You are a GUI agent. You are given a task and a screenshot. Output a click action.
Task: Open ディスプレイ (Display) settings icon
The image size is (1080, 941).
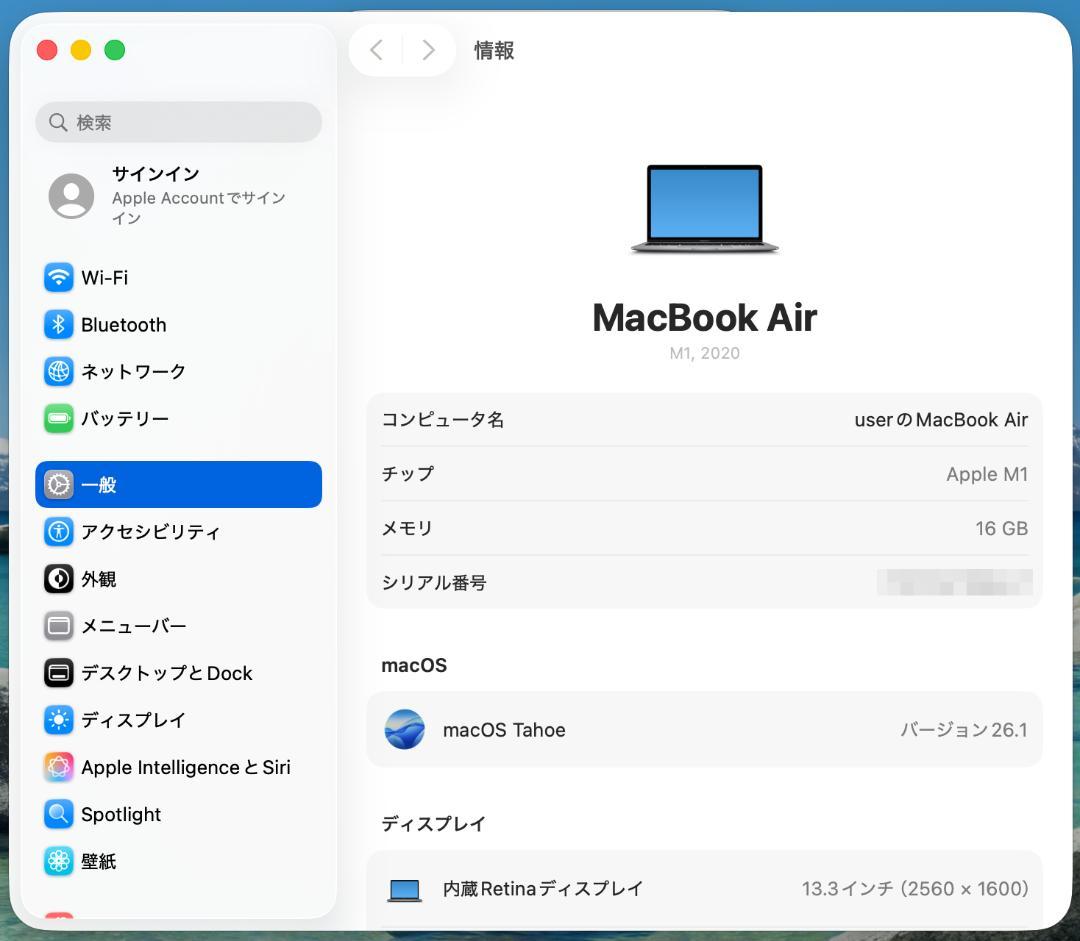tap(58, 720)
